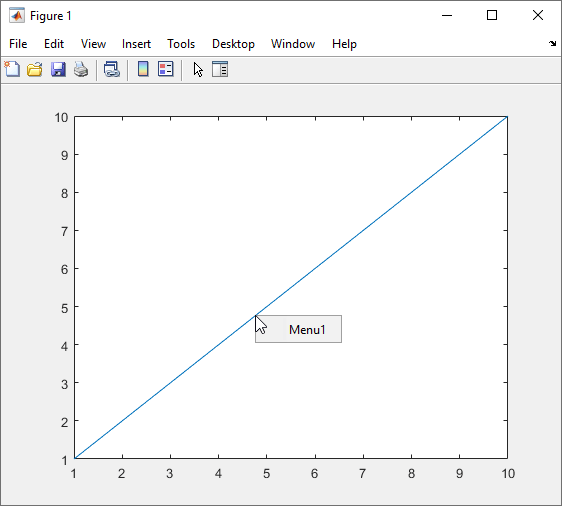This screenshot has width=562, height=506.
Task: Save the figure with the floppy disk icon
Action: pos(58,69)
